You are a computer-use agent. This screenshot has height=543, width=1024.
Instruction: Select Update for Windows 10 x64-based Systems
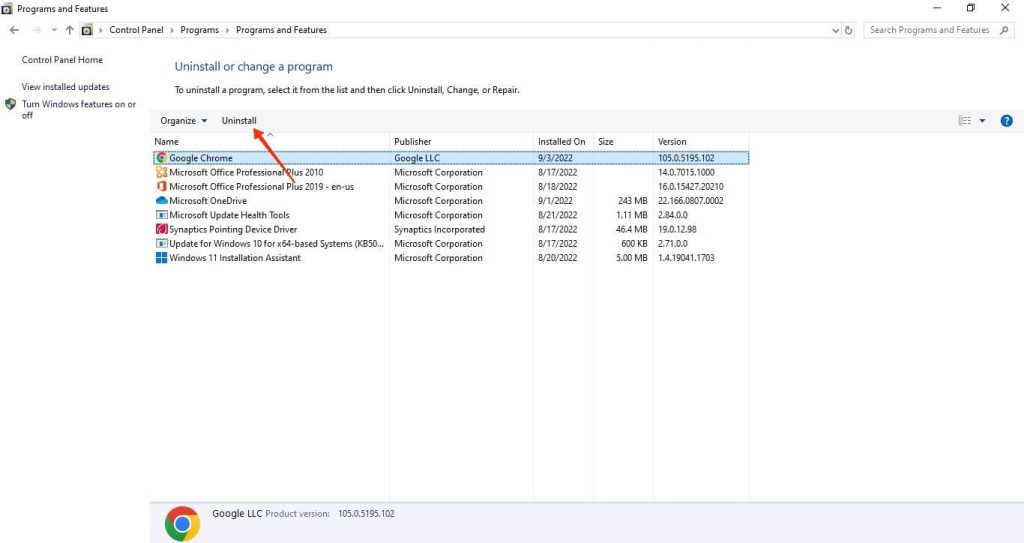(276, 244)
